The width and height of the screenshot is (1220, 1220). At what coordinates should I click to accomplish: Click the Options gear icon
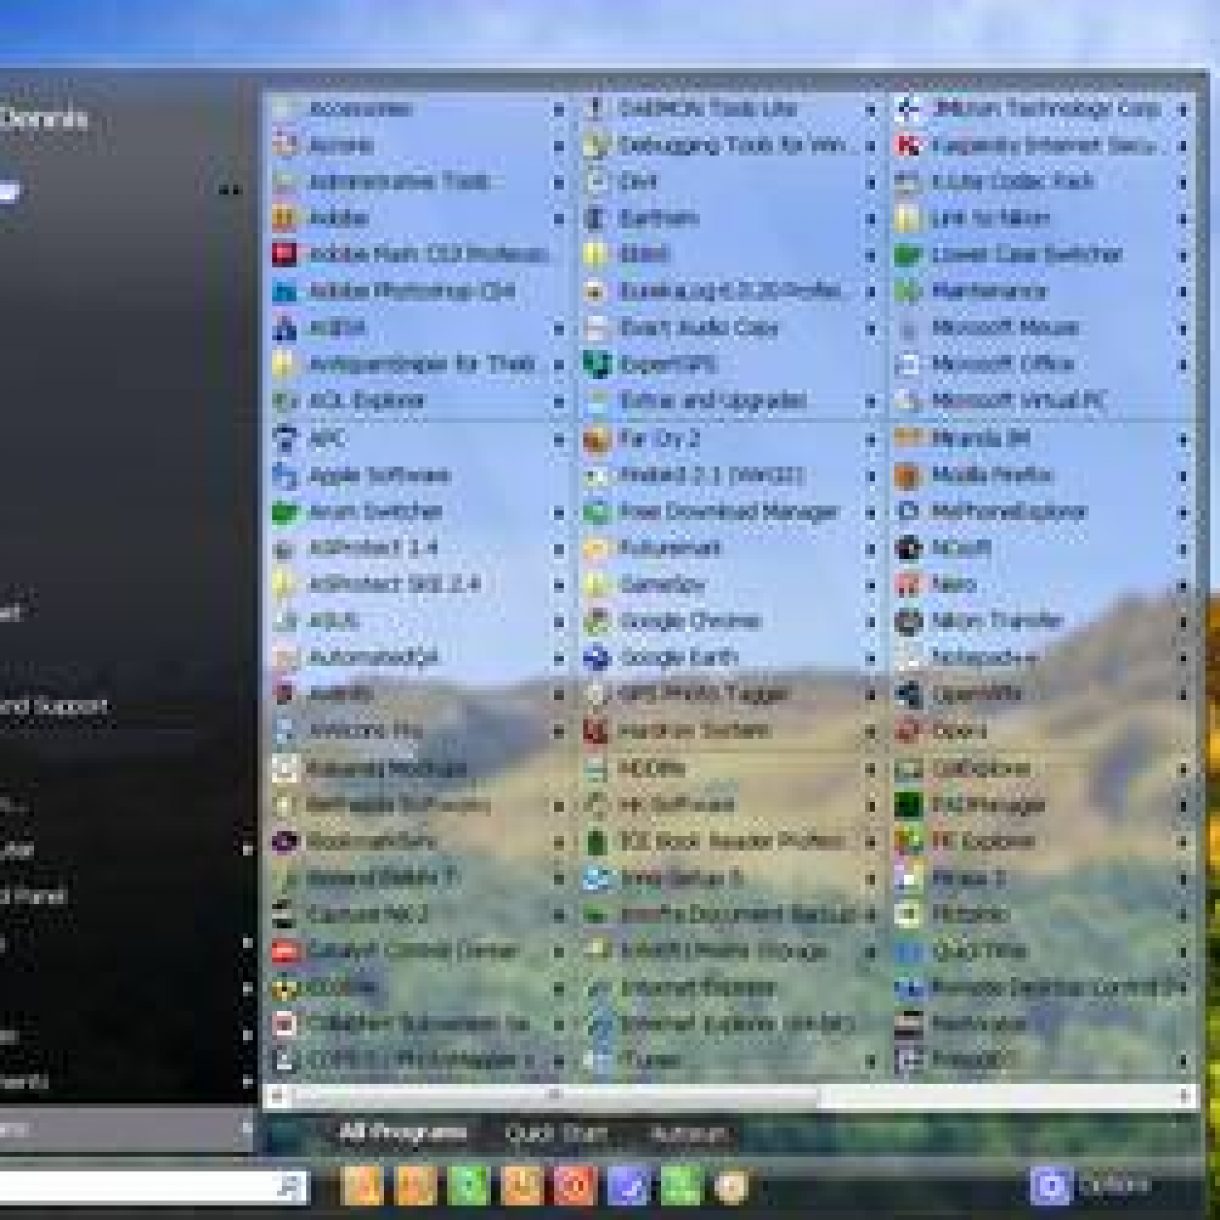1050,1186
